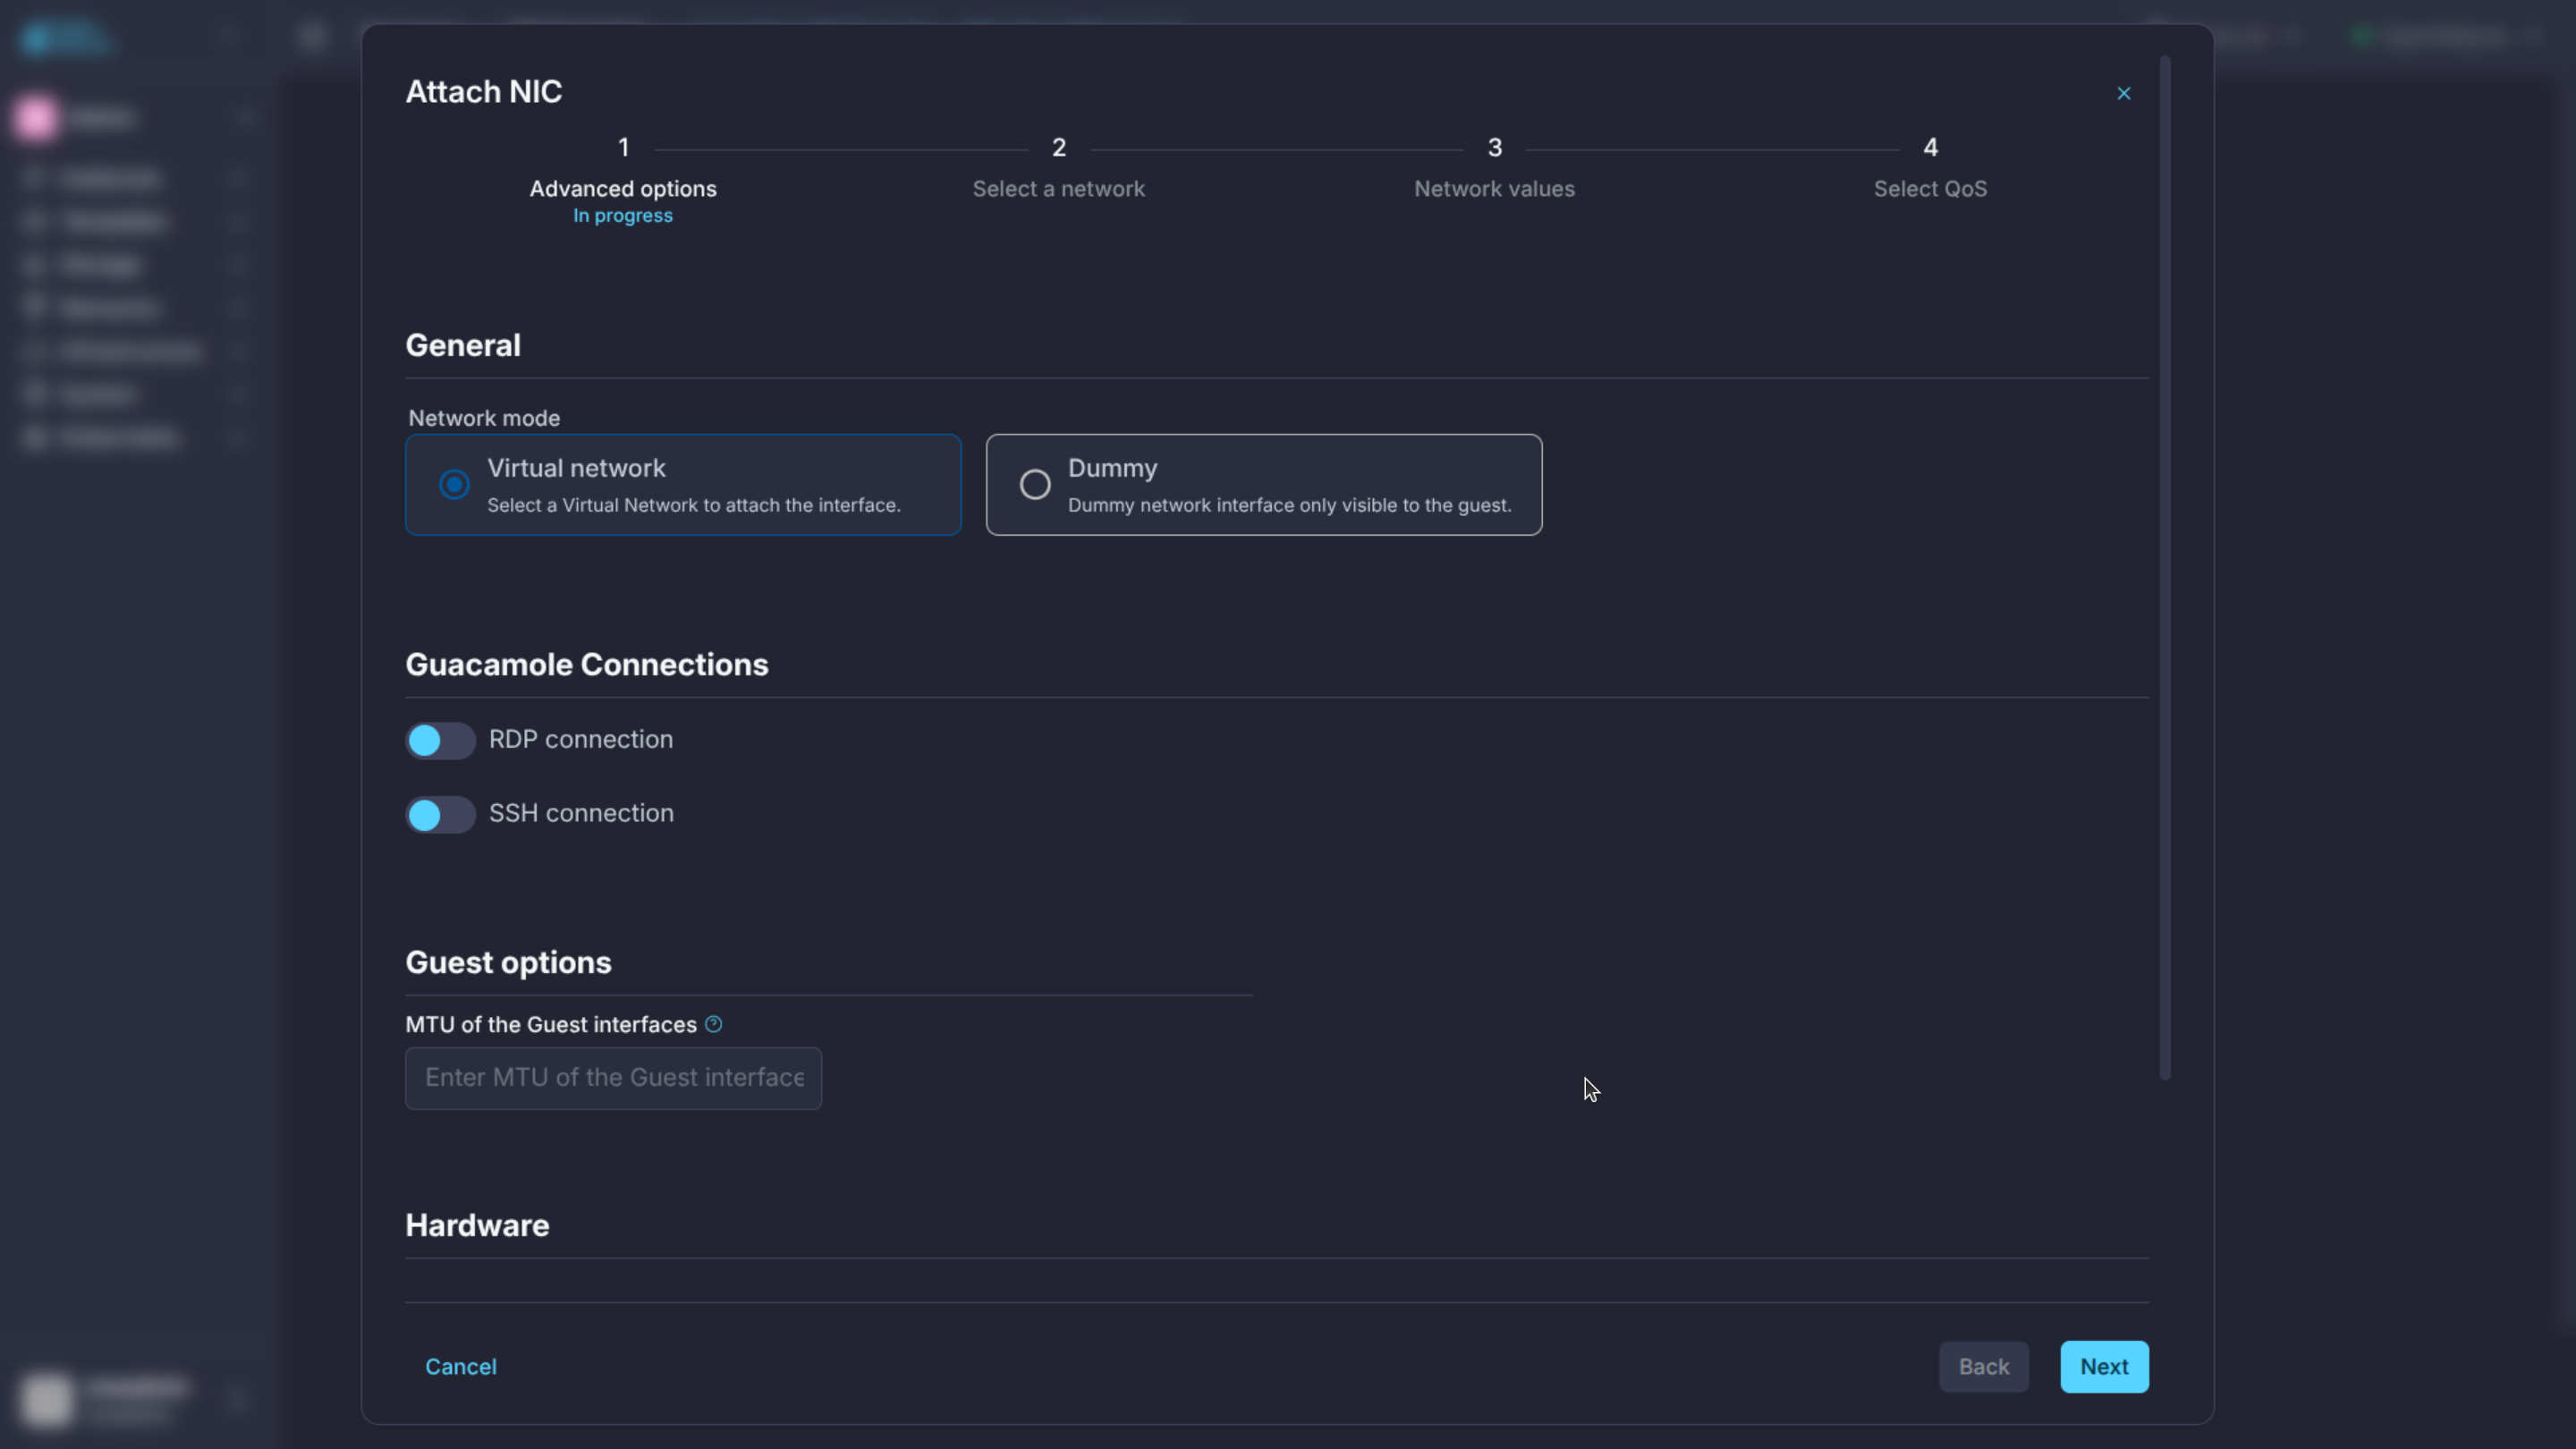This screenshot has width=2576, height=1449.
Task: Go to step 2 Select a network
Action: coord(1058,169)
